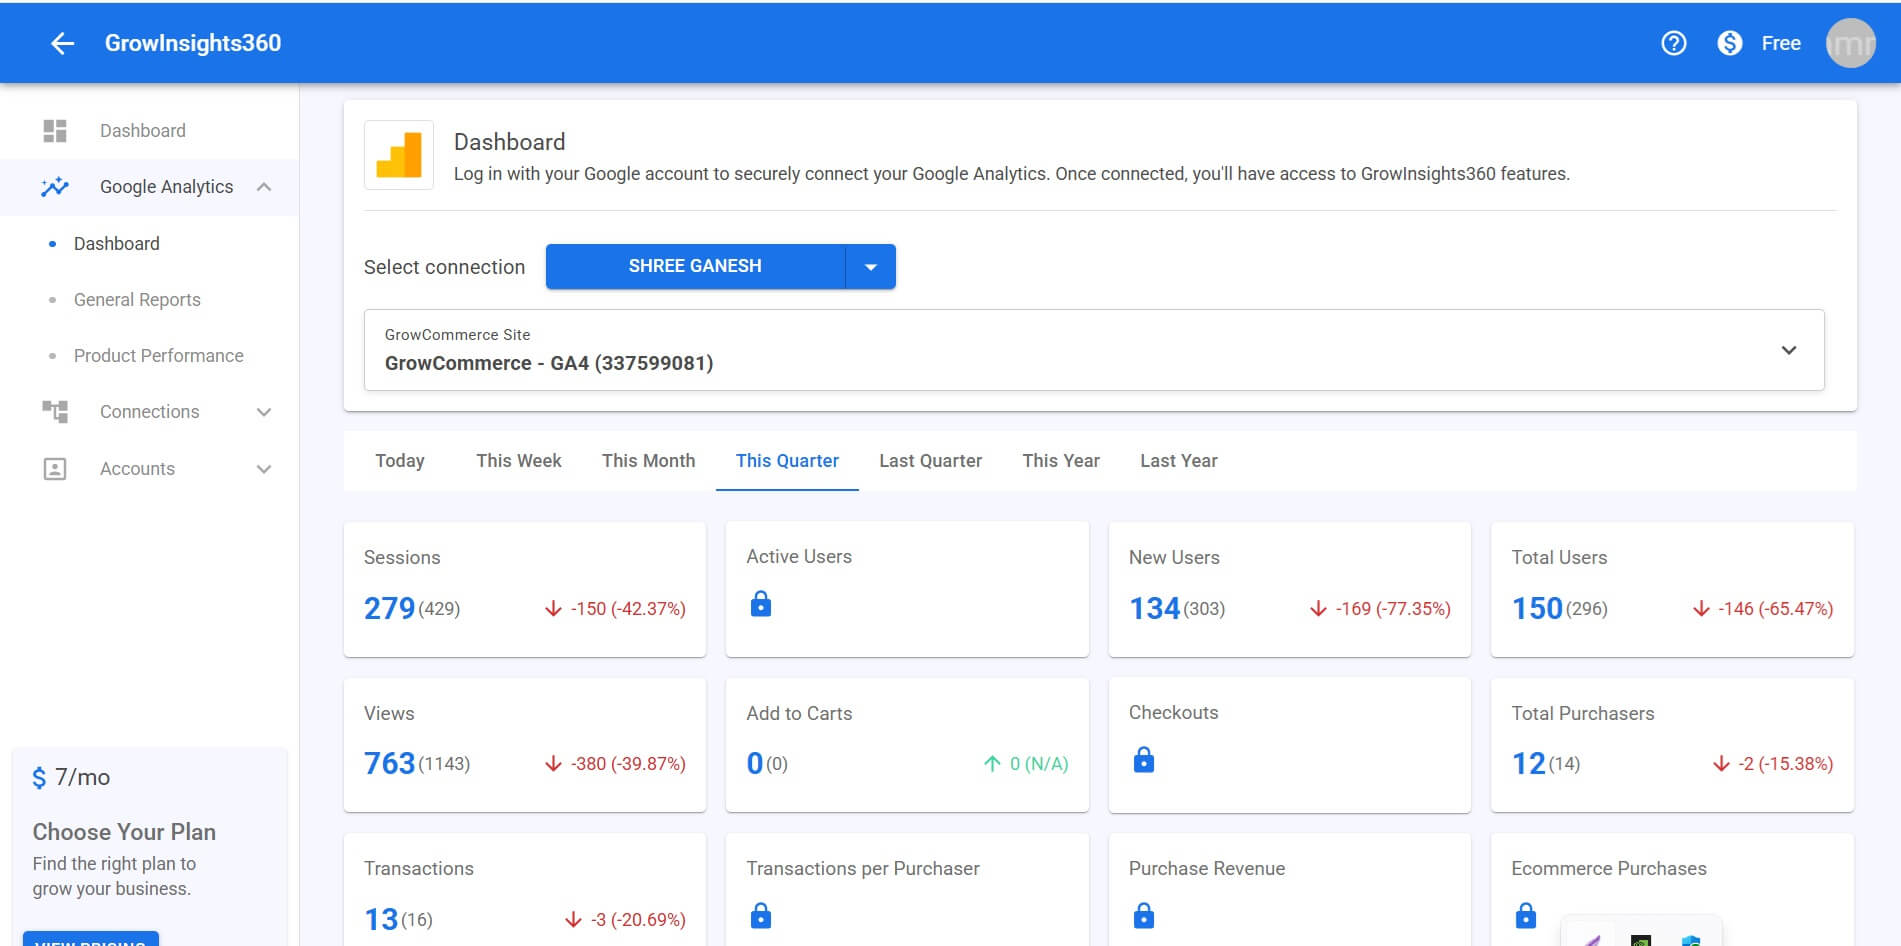This screenshot has width=1901, height=946.
Task: Switch to the This Month tab
Action: pos(648,461)
